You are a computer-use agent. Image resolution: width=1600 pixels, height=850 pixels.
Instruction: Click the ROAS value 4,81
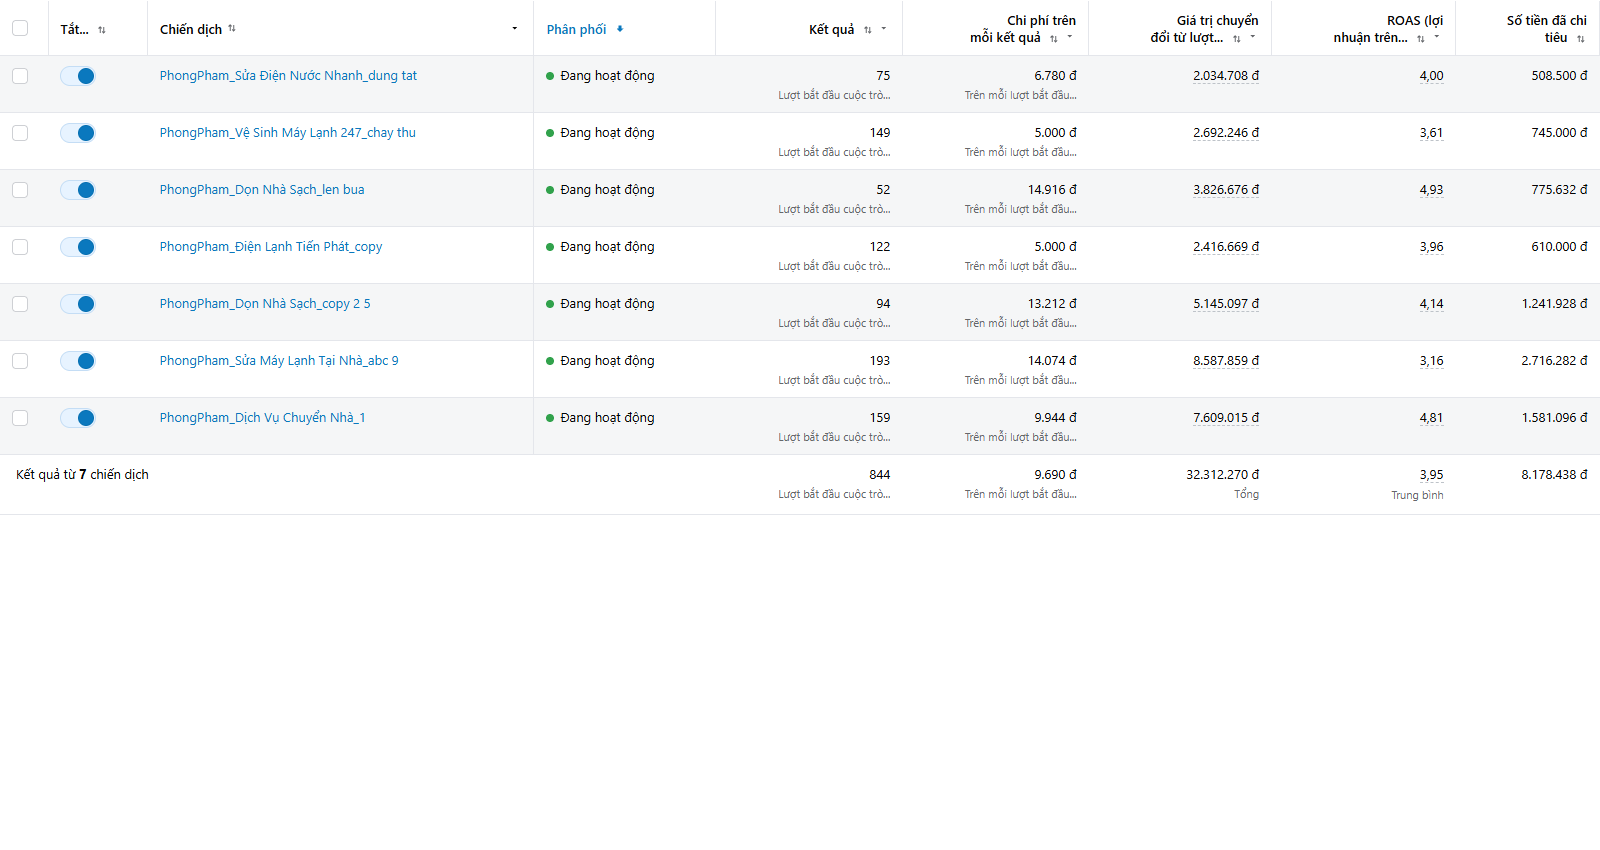[x=1431, y=418]
